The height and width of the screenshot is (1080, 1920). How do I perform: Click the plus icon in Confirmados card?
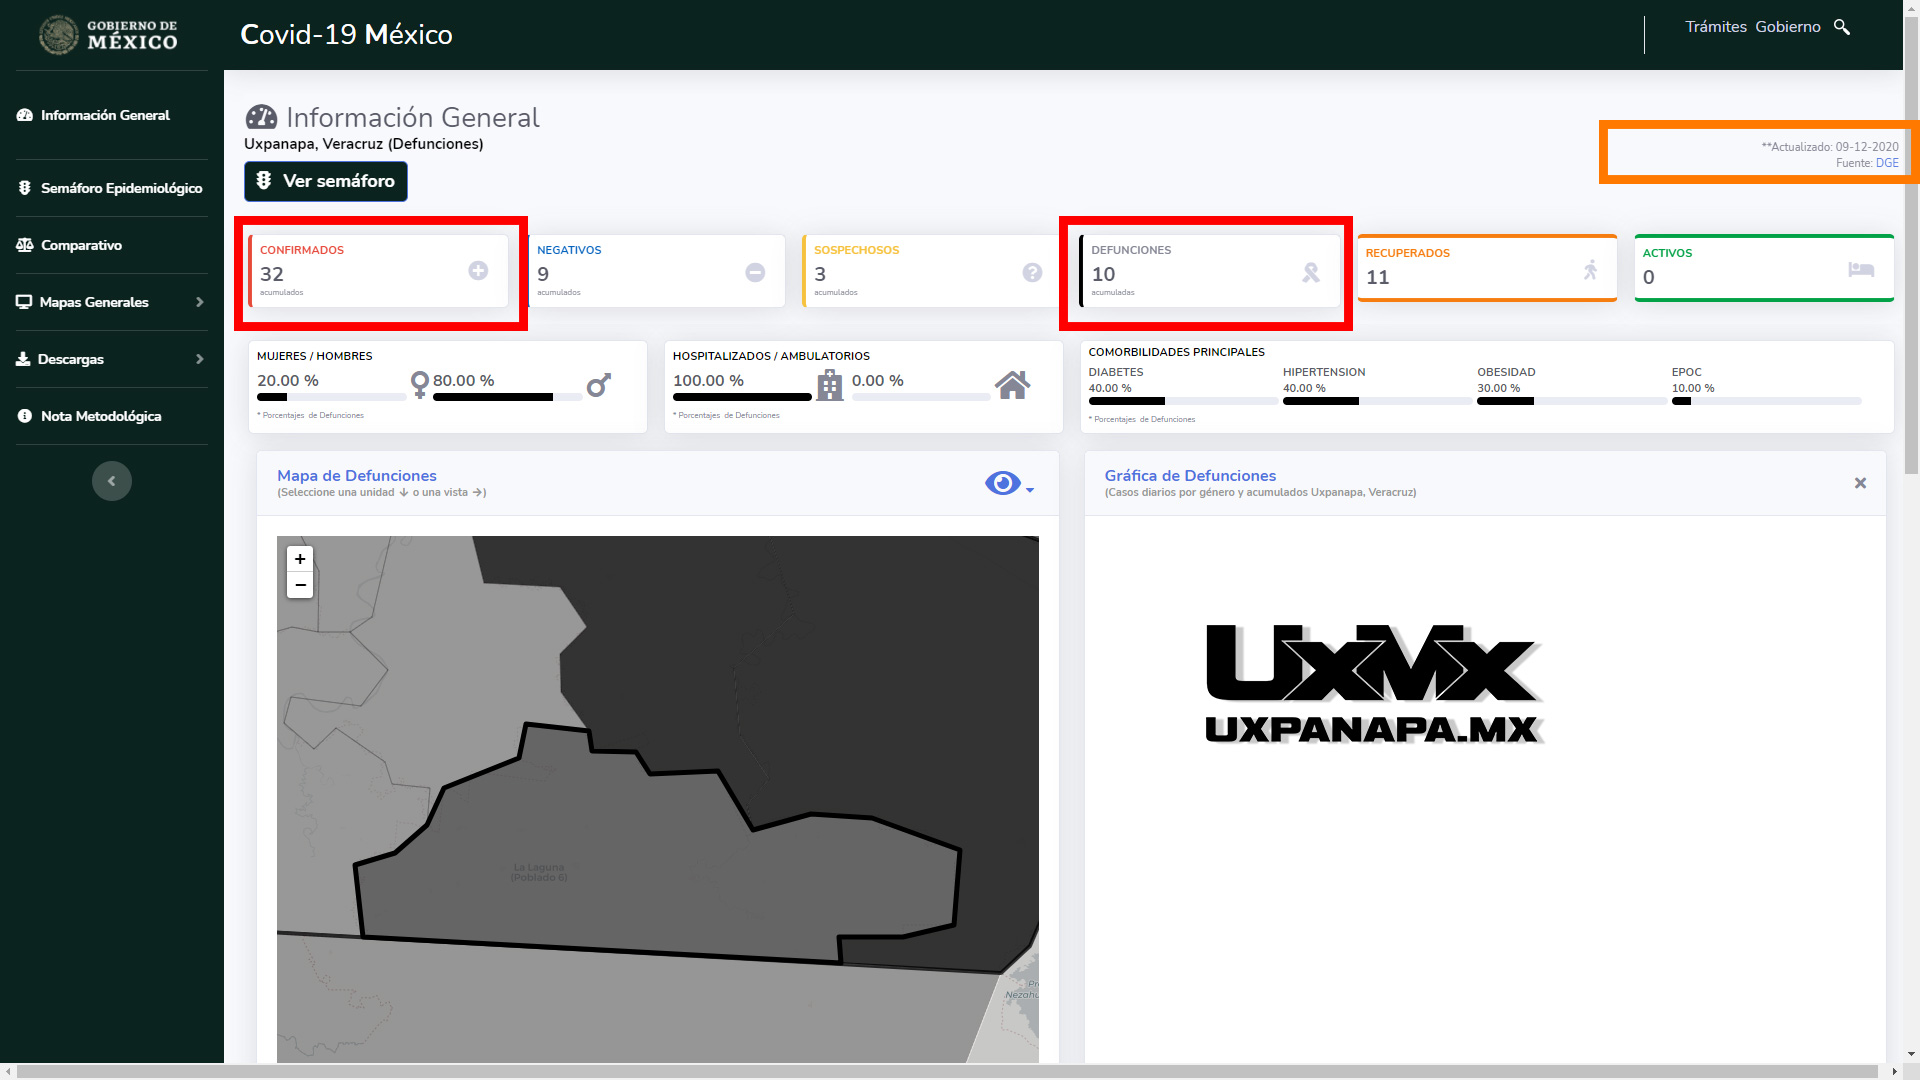[x=478, y=271]
